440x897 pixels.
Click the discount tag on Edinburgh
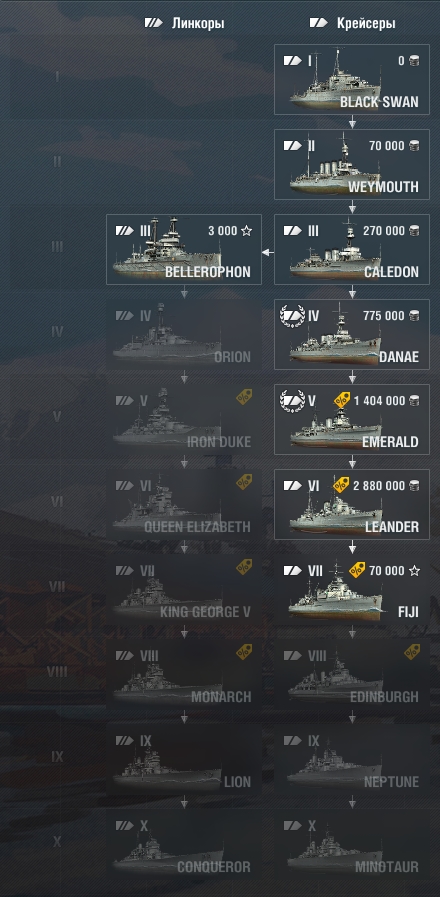[x=413, y=652]
